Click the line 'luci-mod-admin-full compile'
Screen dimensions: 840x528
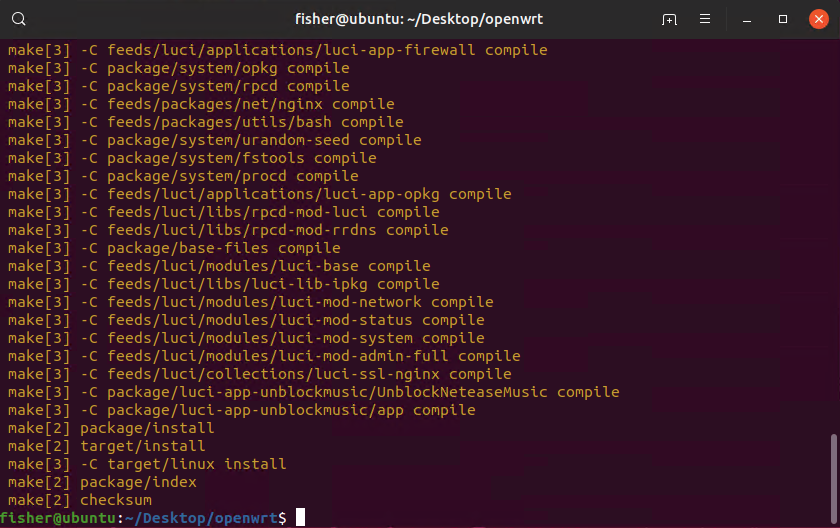pyautogui.click(x=264, y=356)
